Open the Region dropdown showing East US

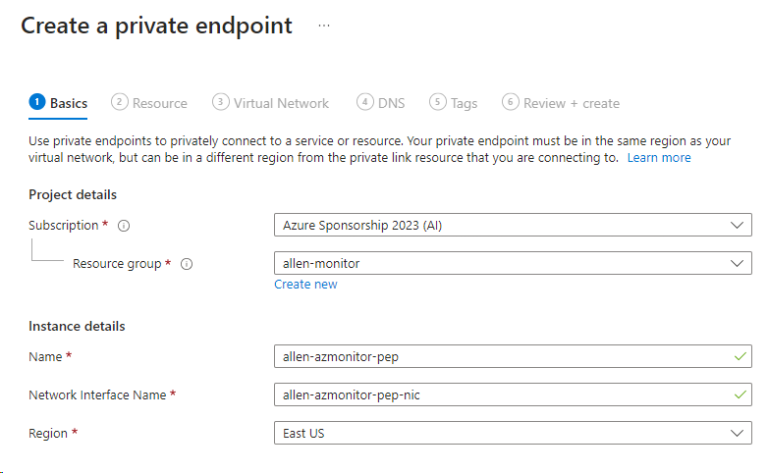click(513, 433)
